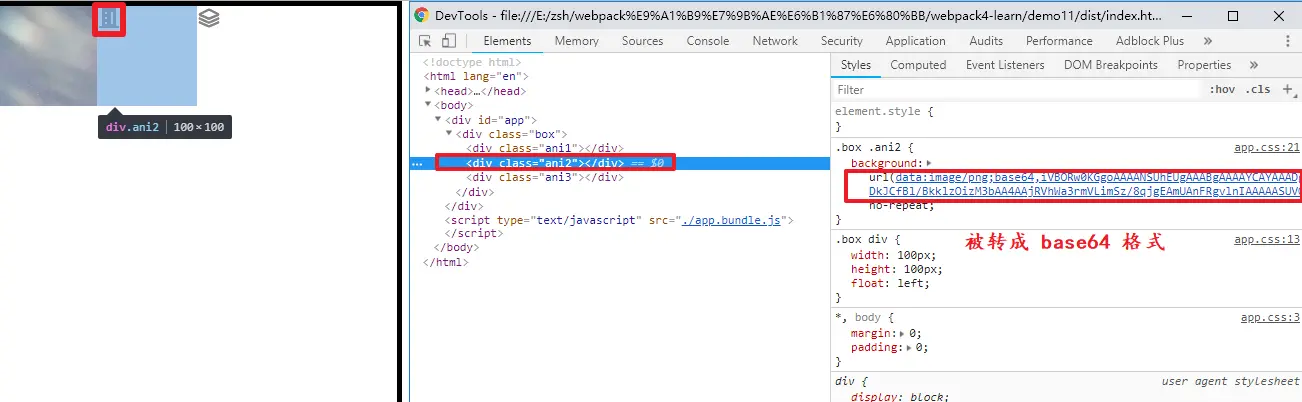Click the base64 data:image/png URL link
1302x402 pixels.
pyautogui.click(x=1085, y=184)
